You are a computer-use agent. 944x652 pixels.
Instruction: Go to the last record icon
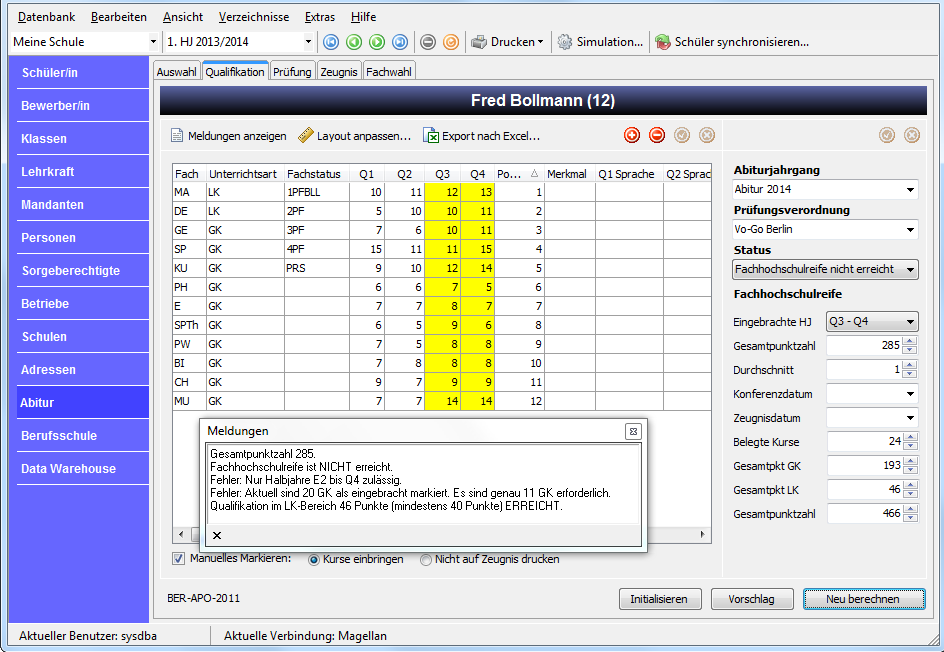point(400,42)
